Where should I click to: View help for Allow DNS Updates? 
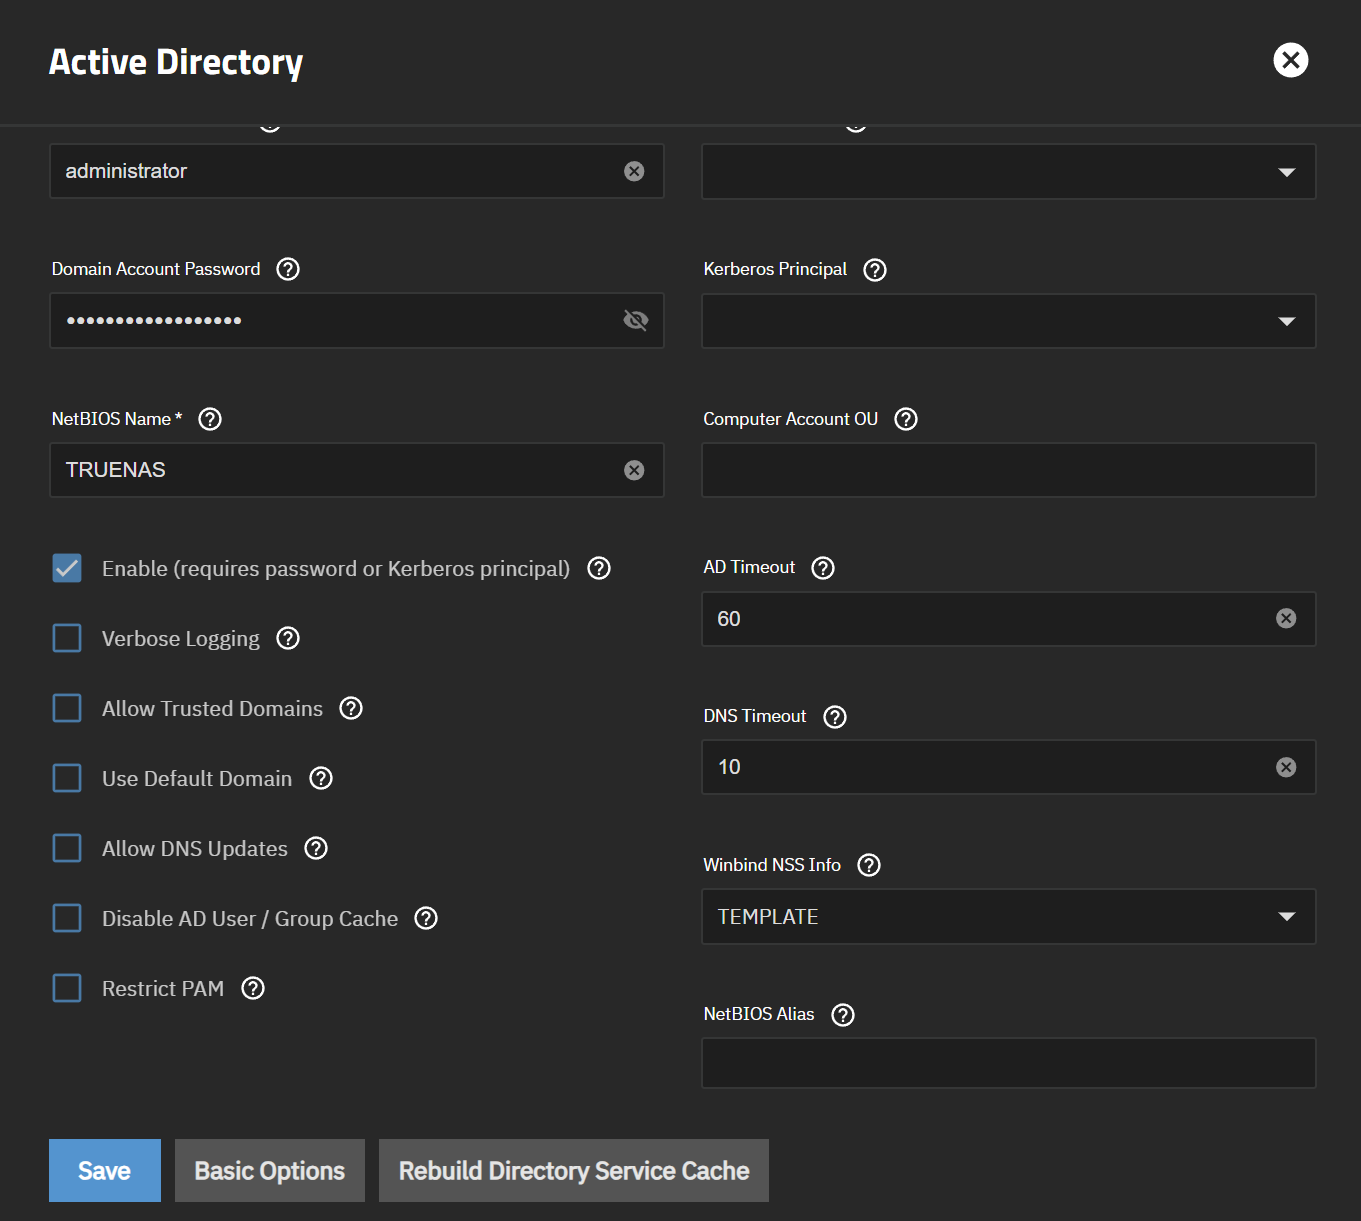pos(316,849)
